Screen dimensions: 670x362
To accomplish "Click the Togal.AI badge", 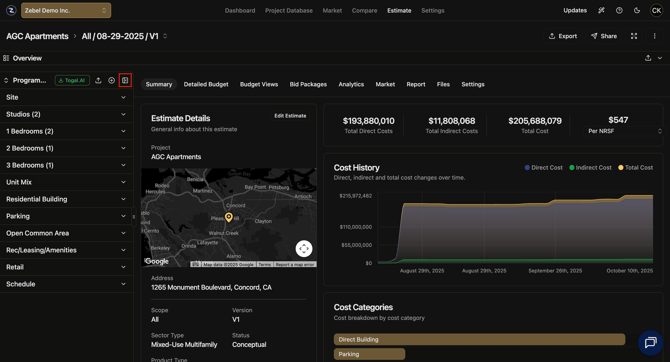I will 72,80.
